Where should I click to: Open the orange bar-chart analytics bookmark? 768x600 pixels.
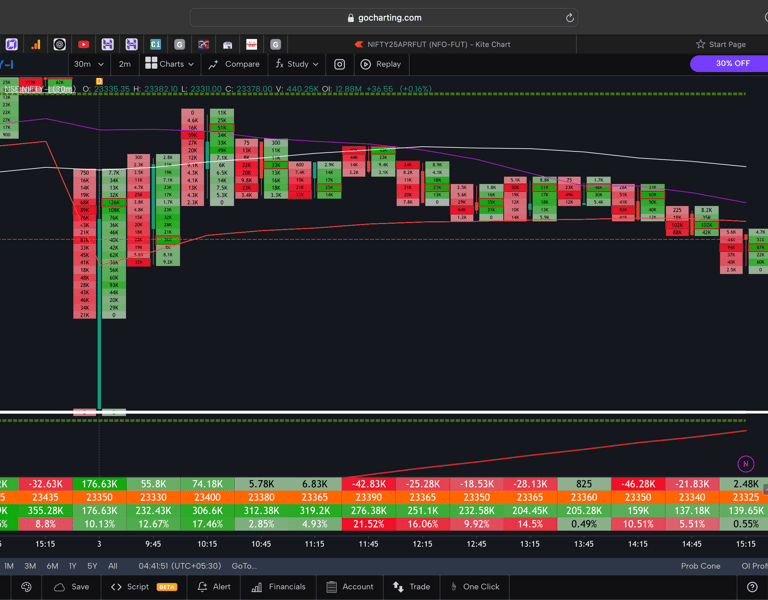coord(36,45)
